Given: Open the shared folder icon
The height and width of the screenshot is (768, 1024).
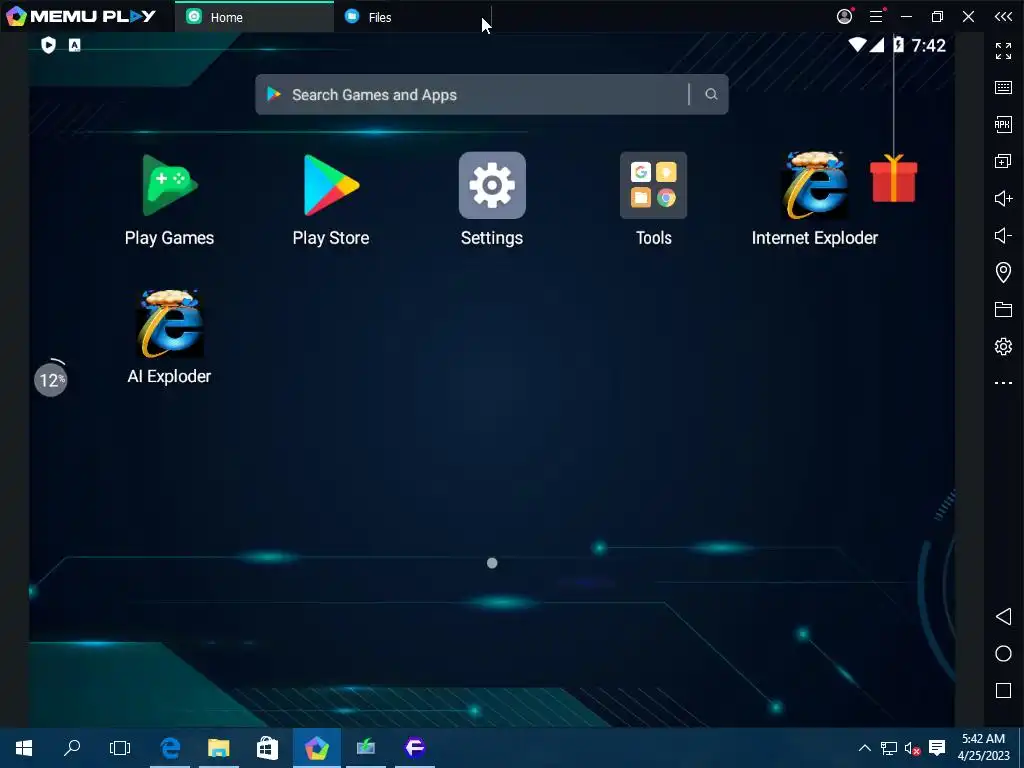Looking at the screenshot, I should pos(1003,309).
